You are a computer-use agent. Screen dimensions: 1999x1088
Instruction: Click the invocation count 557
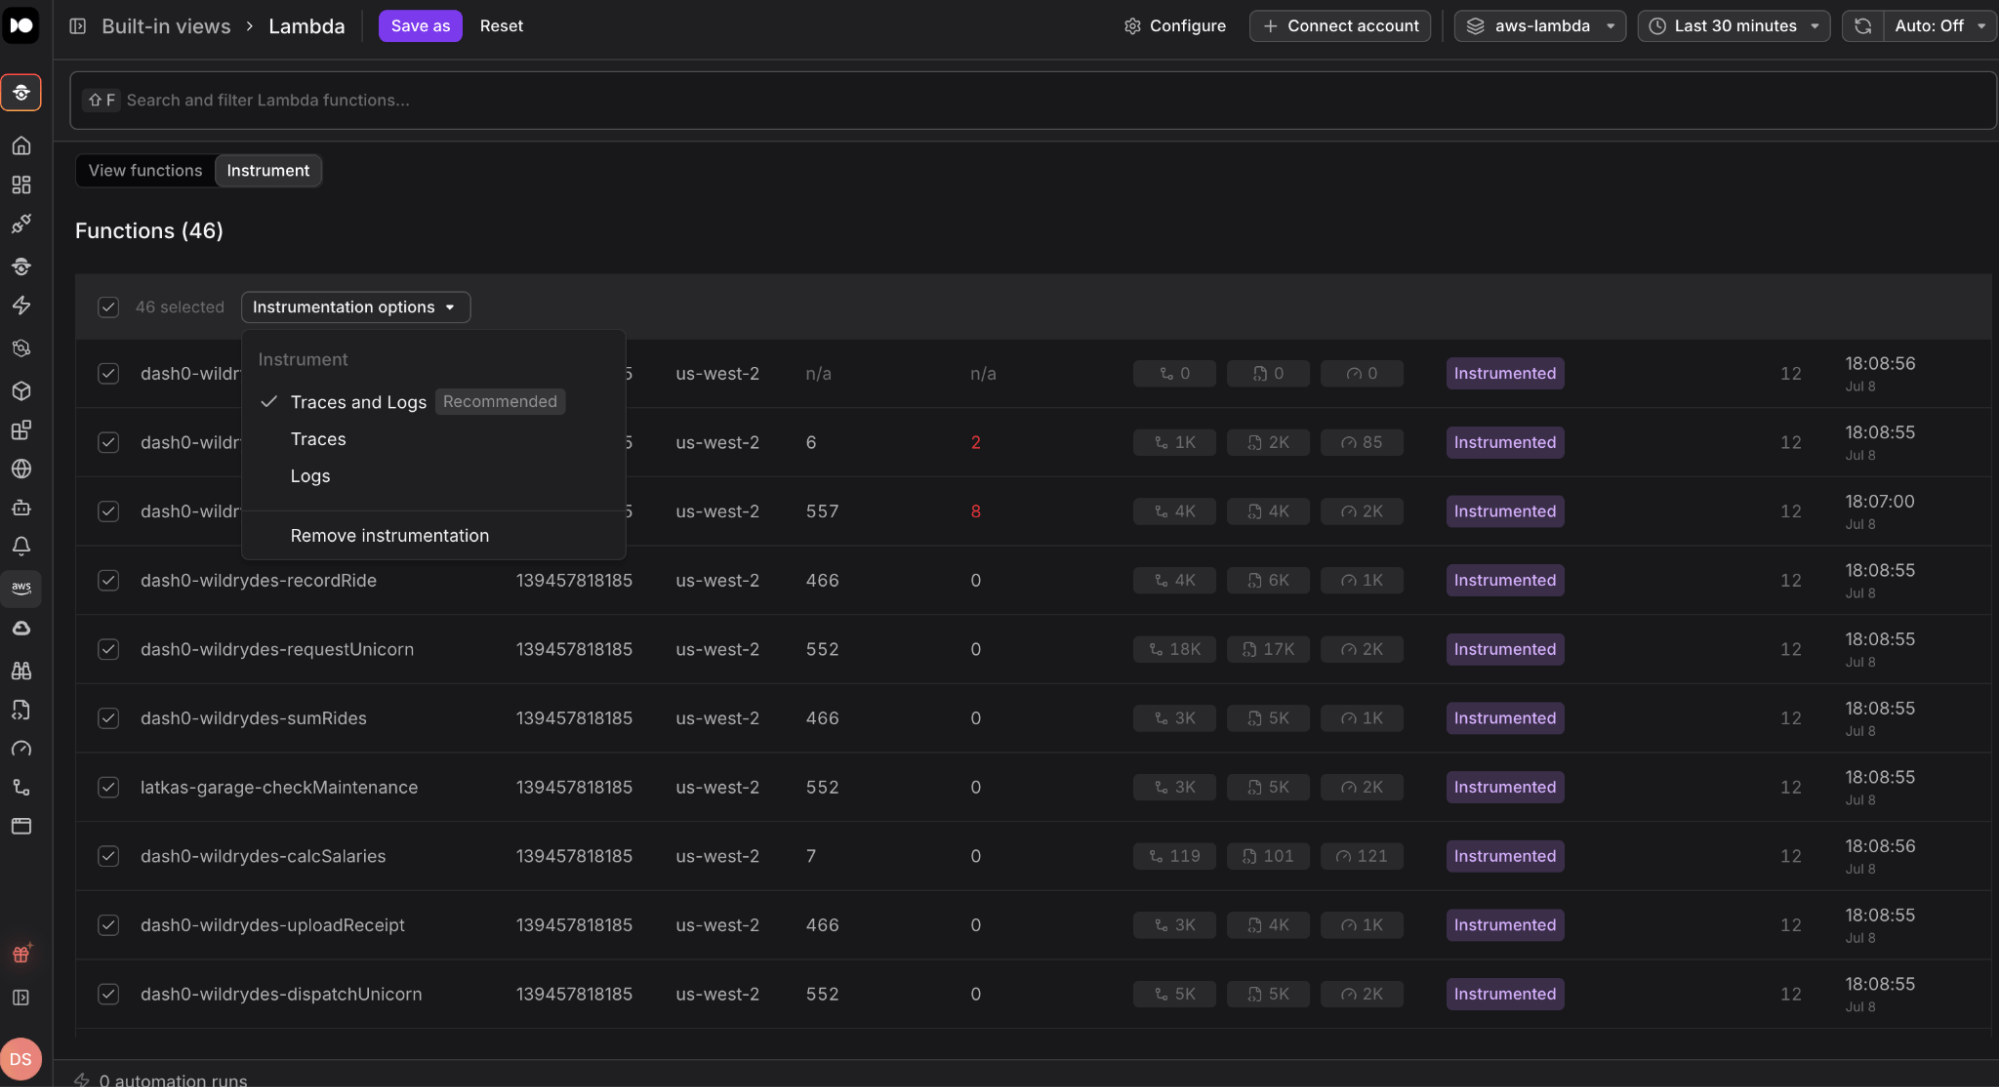[x=822, y=511]
